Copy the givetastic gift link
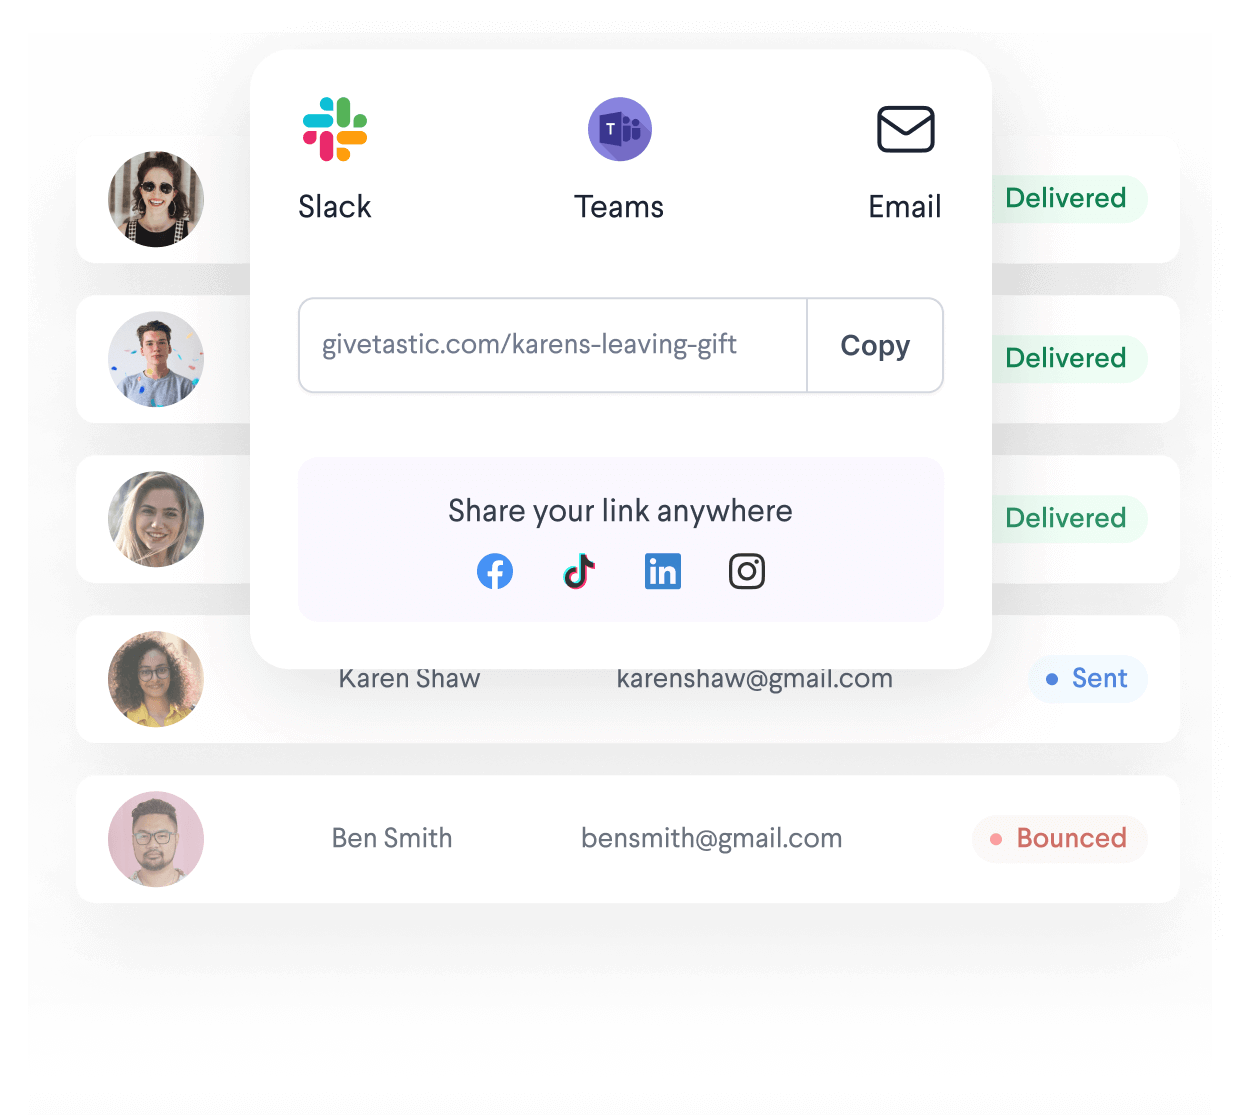 click(875, 345)
